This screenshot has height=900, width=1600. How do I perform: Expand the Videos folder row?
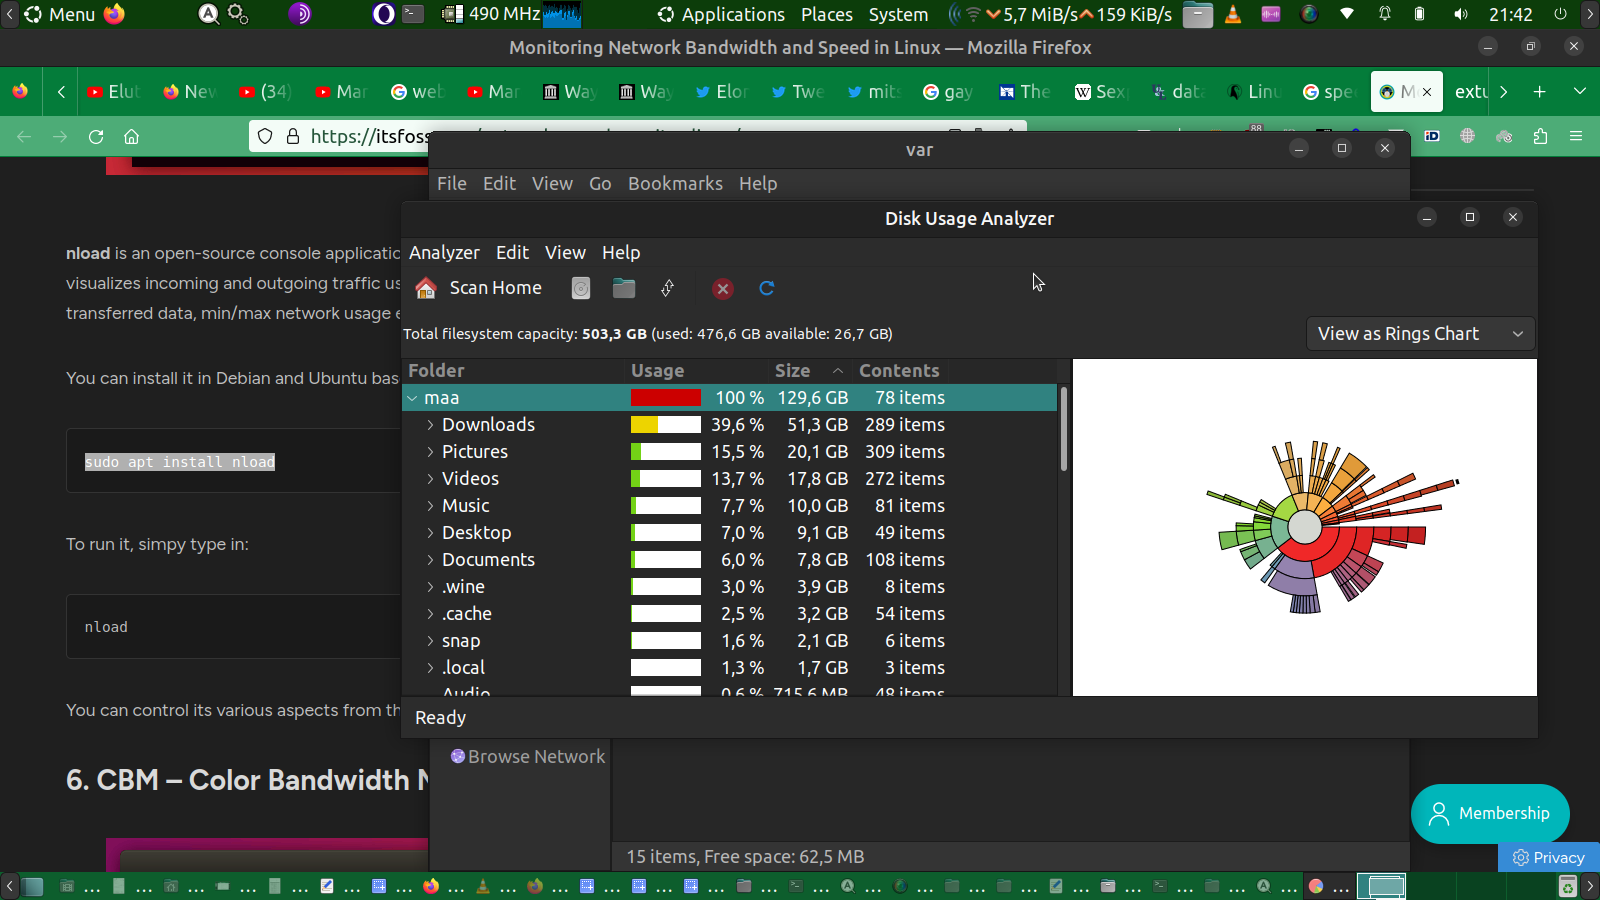point(430,479)
